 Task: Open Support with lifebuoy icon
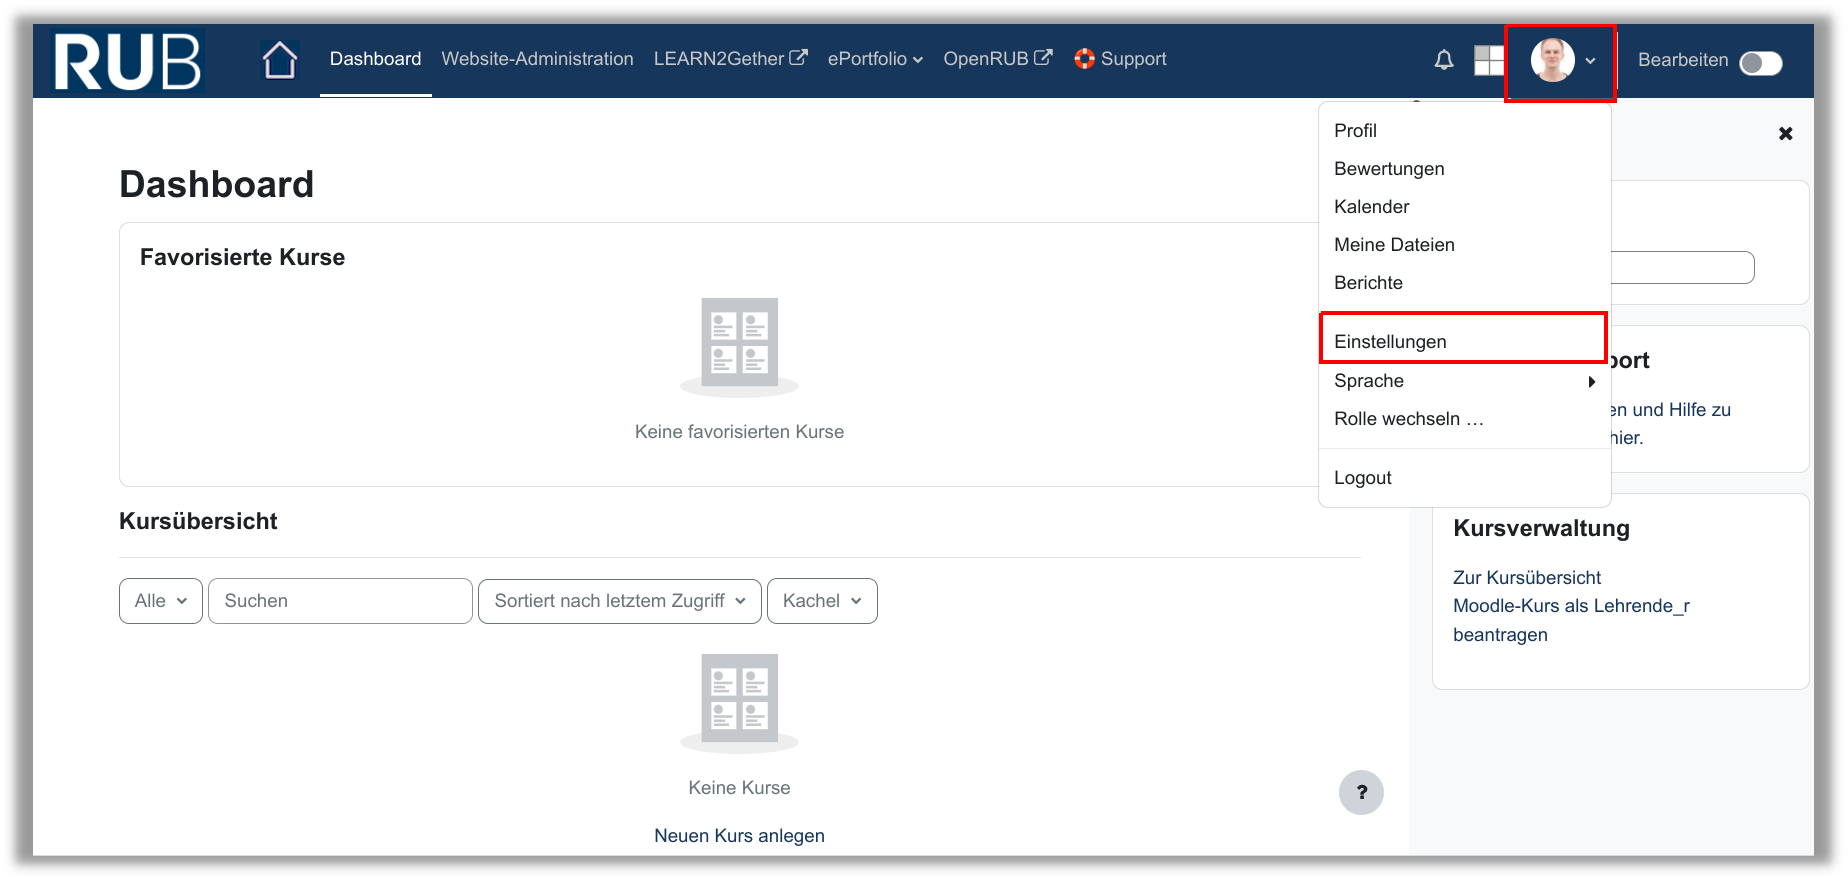(x=1120, y=59)
